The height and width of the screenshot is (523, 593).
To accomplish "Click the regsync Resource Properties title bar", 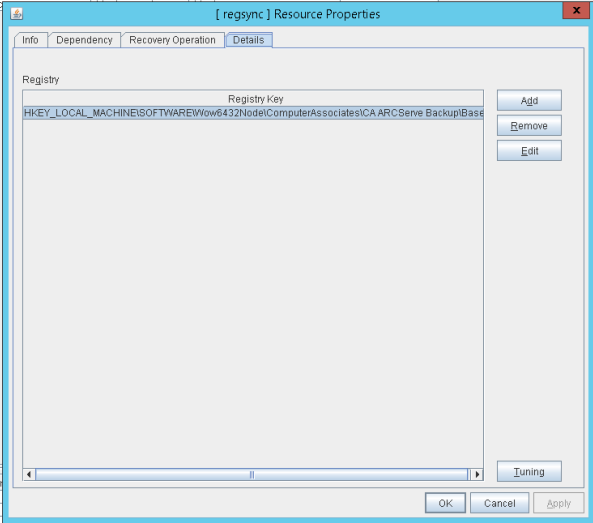I will coord(298,14).
